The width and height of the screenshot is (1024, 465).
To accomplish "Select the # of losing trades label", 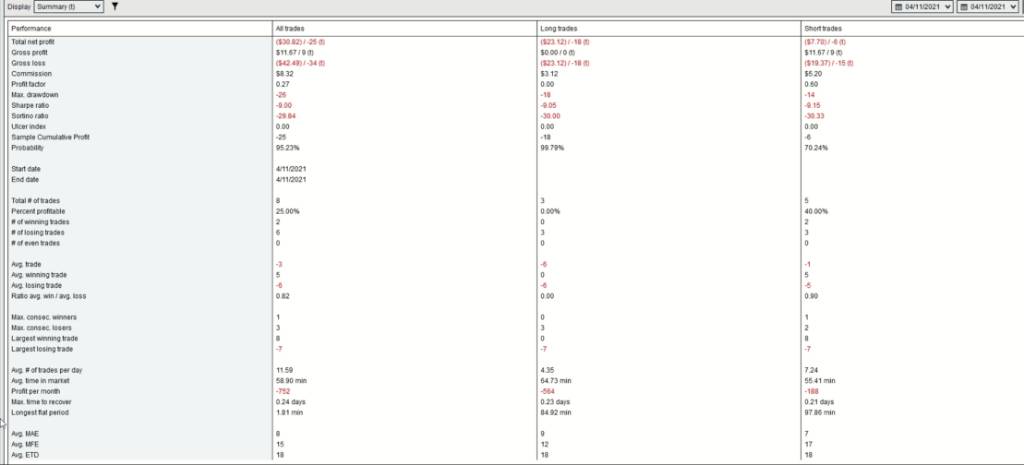I will (38, 232).
